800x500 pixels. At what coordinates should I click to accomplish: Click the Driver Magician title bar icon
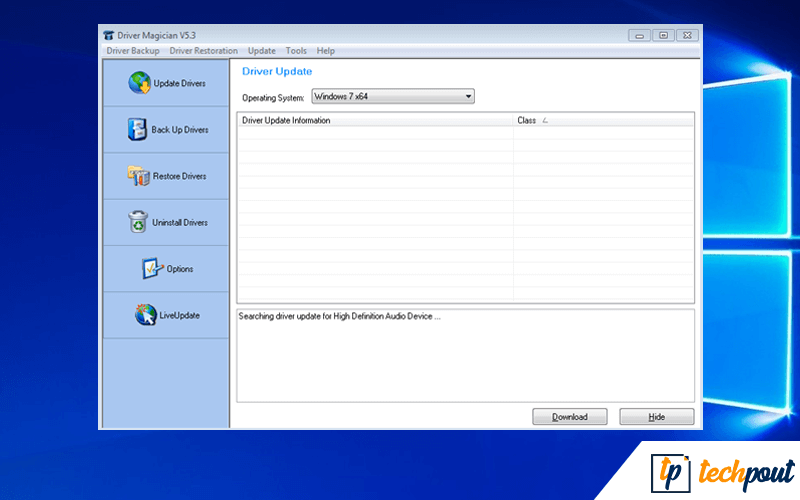[x=110, y=36]
